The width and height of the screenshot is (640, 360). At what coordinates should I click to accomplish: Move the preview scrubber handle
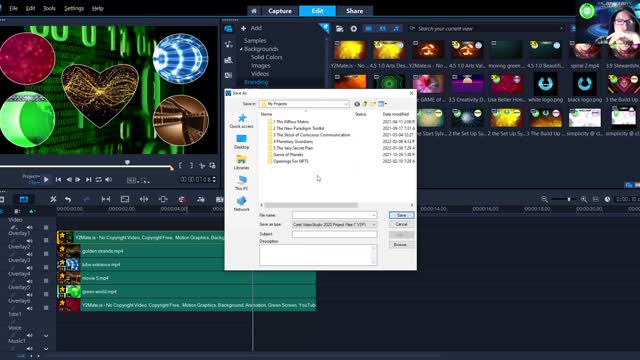127,162
